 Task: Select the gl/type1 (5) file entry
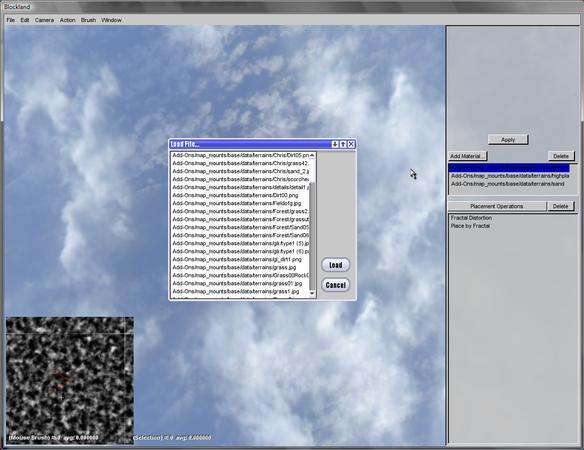click(241, 243)
